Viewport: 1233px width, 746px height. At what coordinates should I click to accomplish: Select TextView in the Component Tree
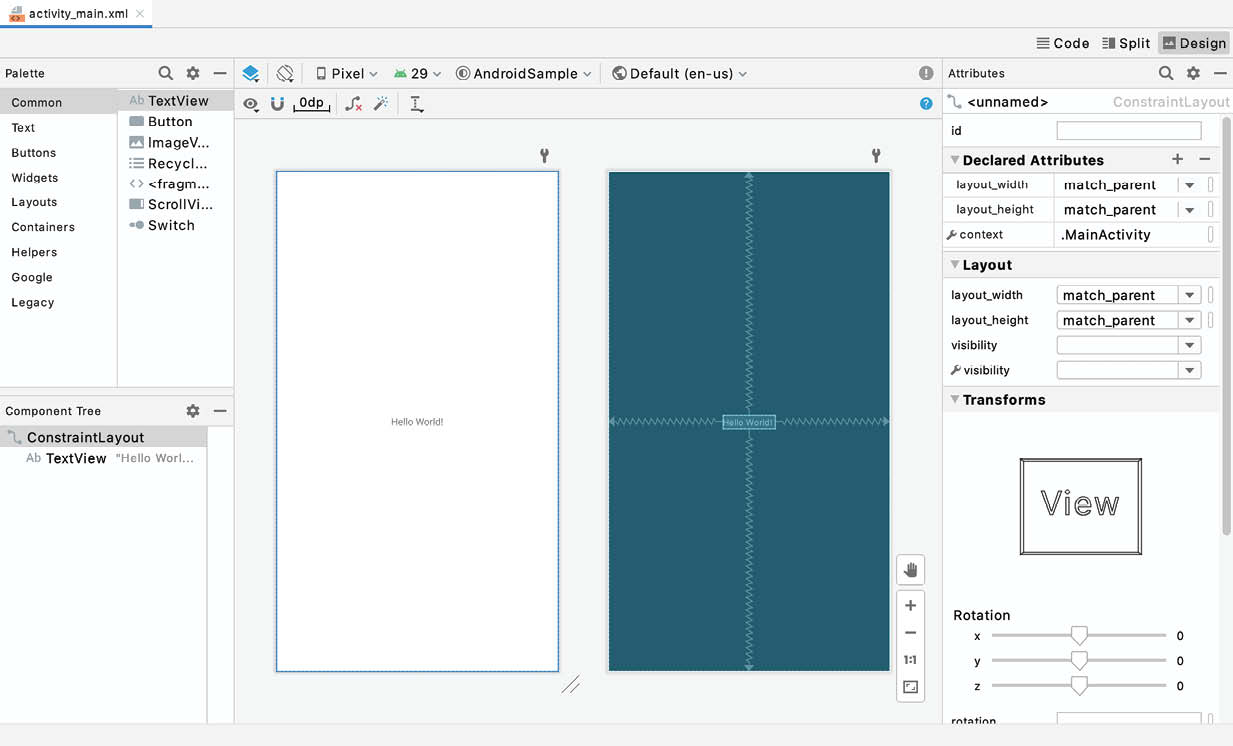103,458
